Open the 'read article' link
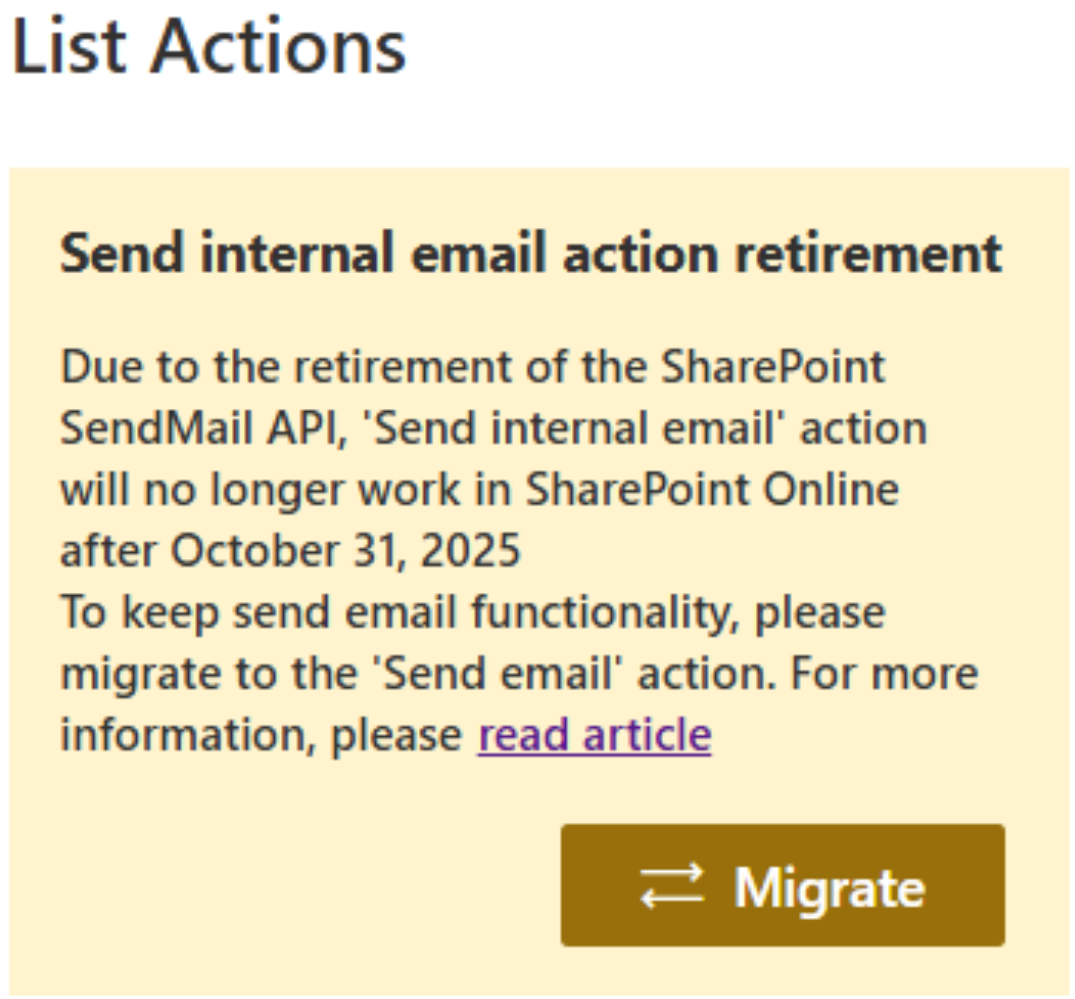The height and width of the screenshot is (999, 1075). [594, 734]
